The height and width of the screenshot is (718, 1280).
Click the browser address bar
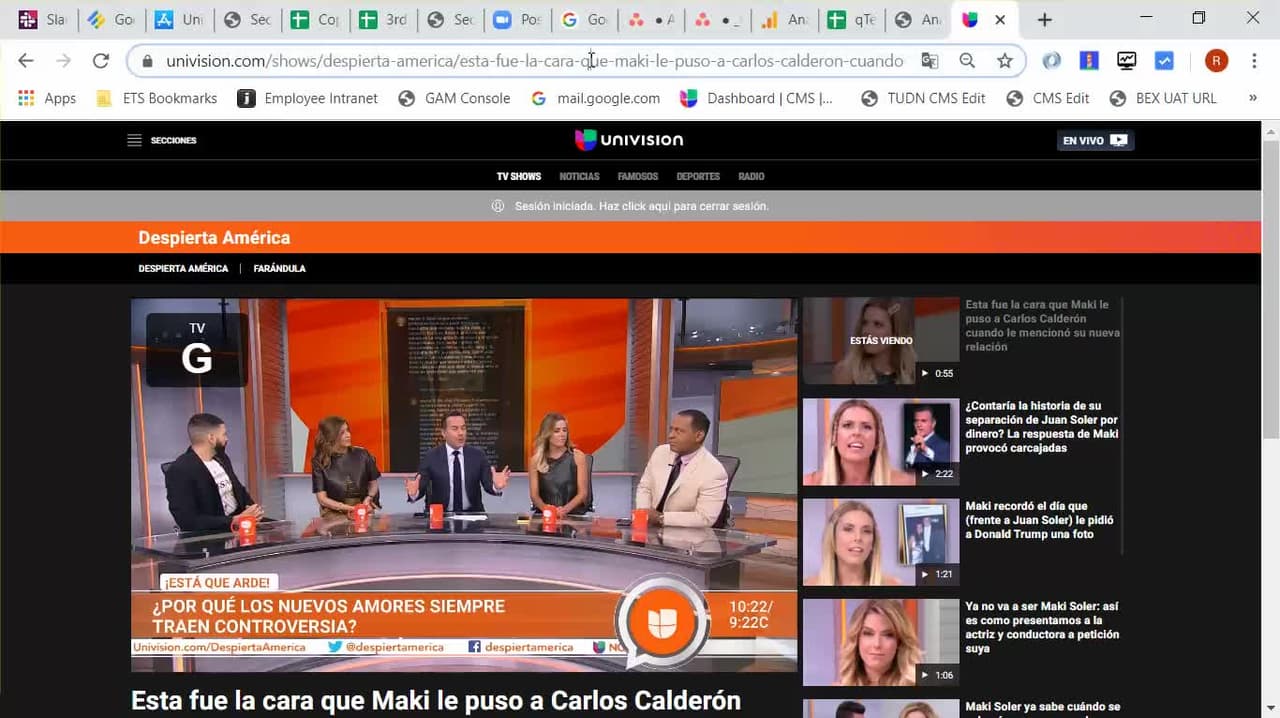534,61
